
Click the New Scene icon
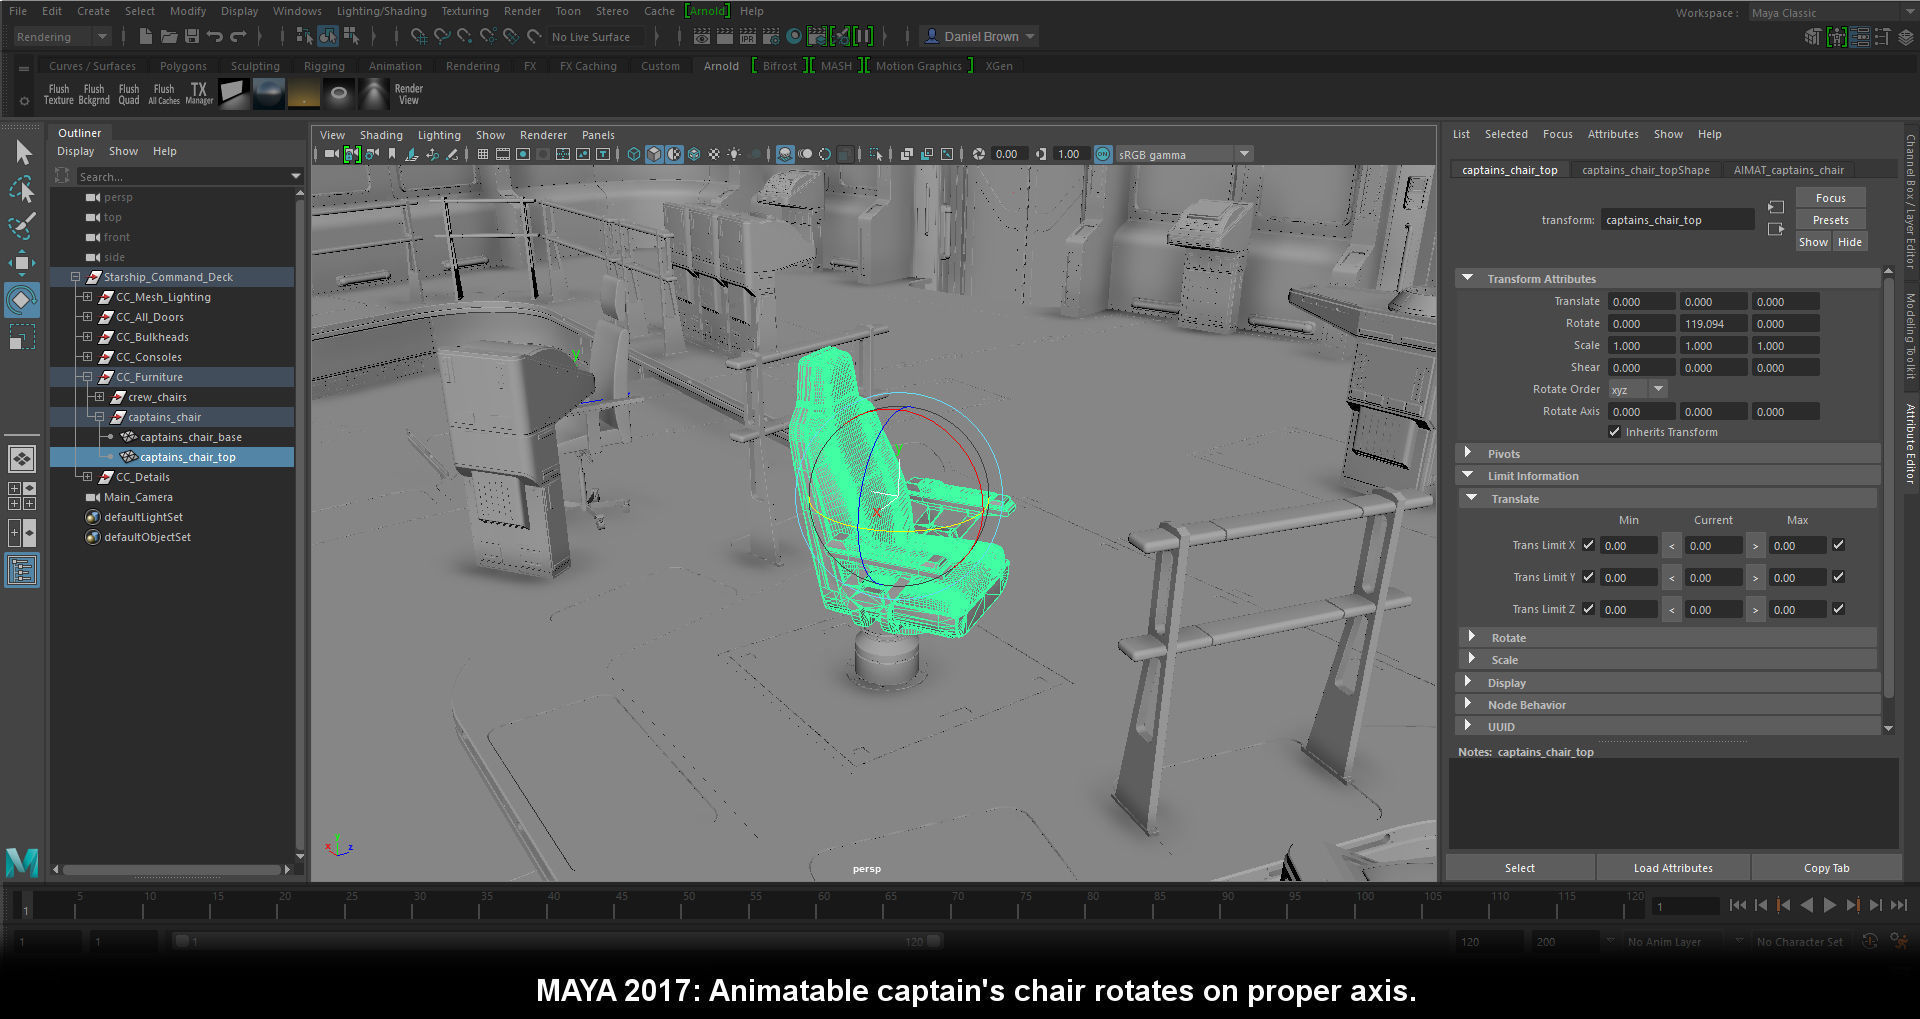[x=146, y=37]
